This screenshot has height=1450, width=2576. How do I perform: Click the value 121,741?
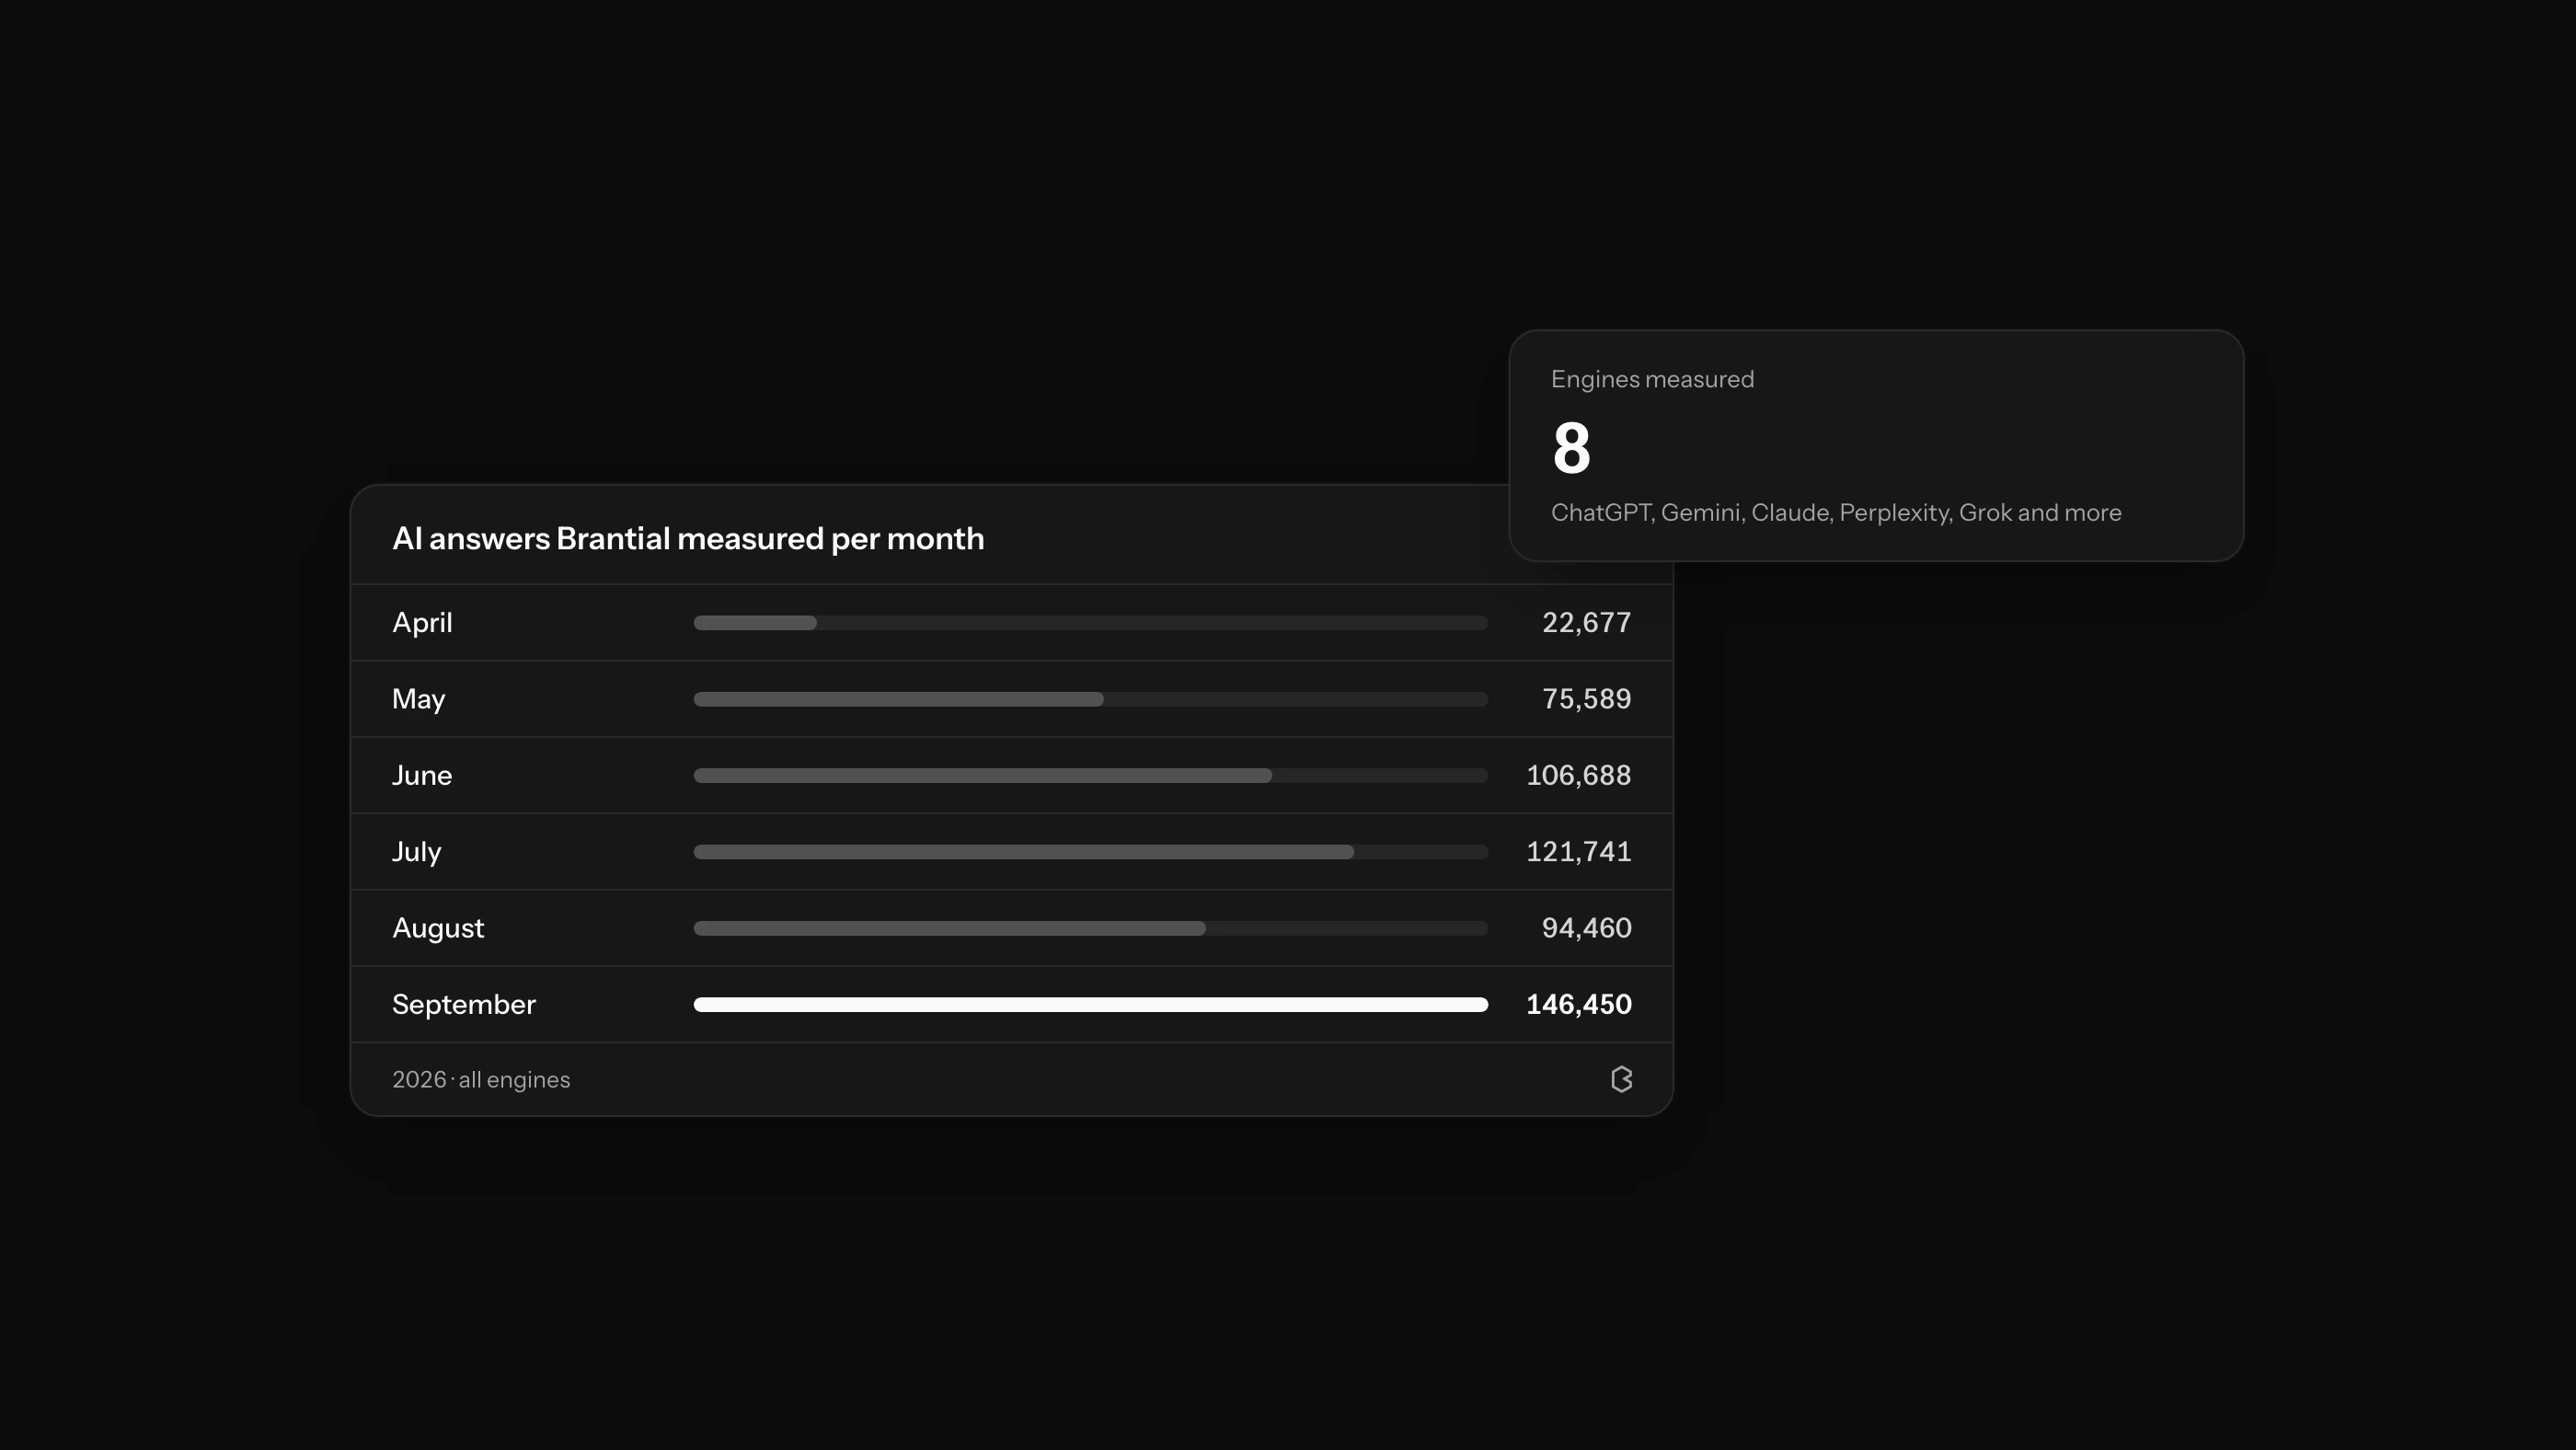click(x=1578, y=852)
